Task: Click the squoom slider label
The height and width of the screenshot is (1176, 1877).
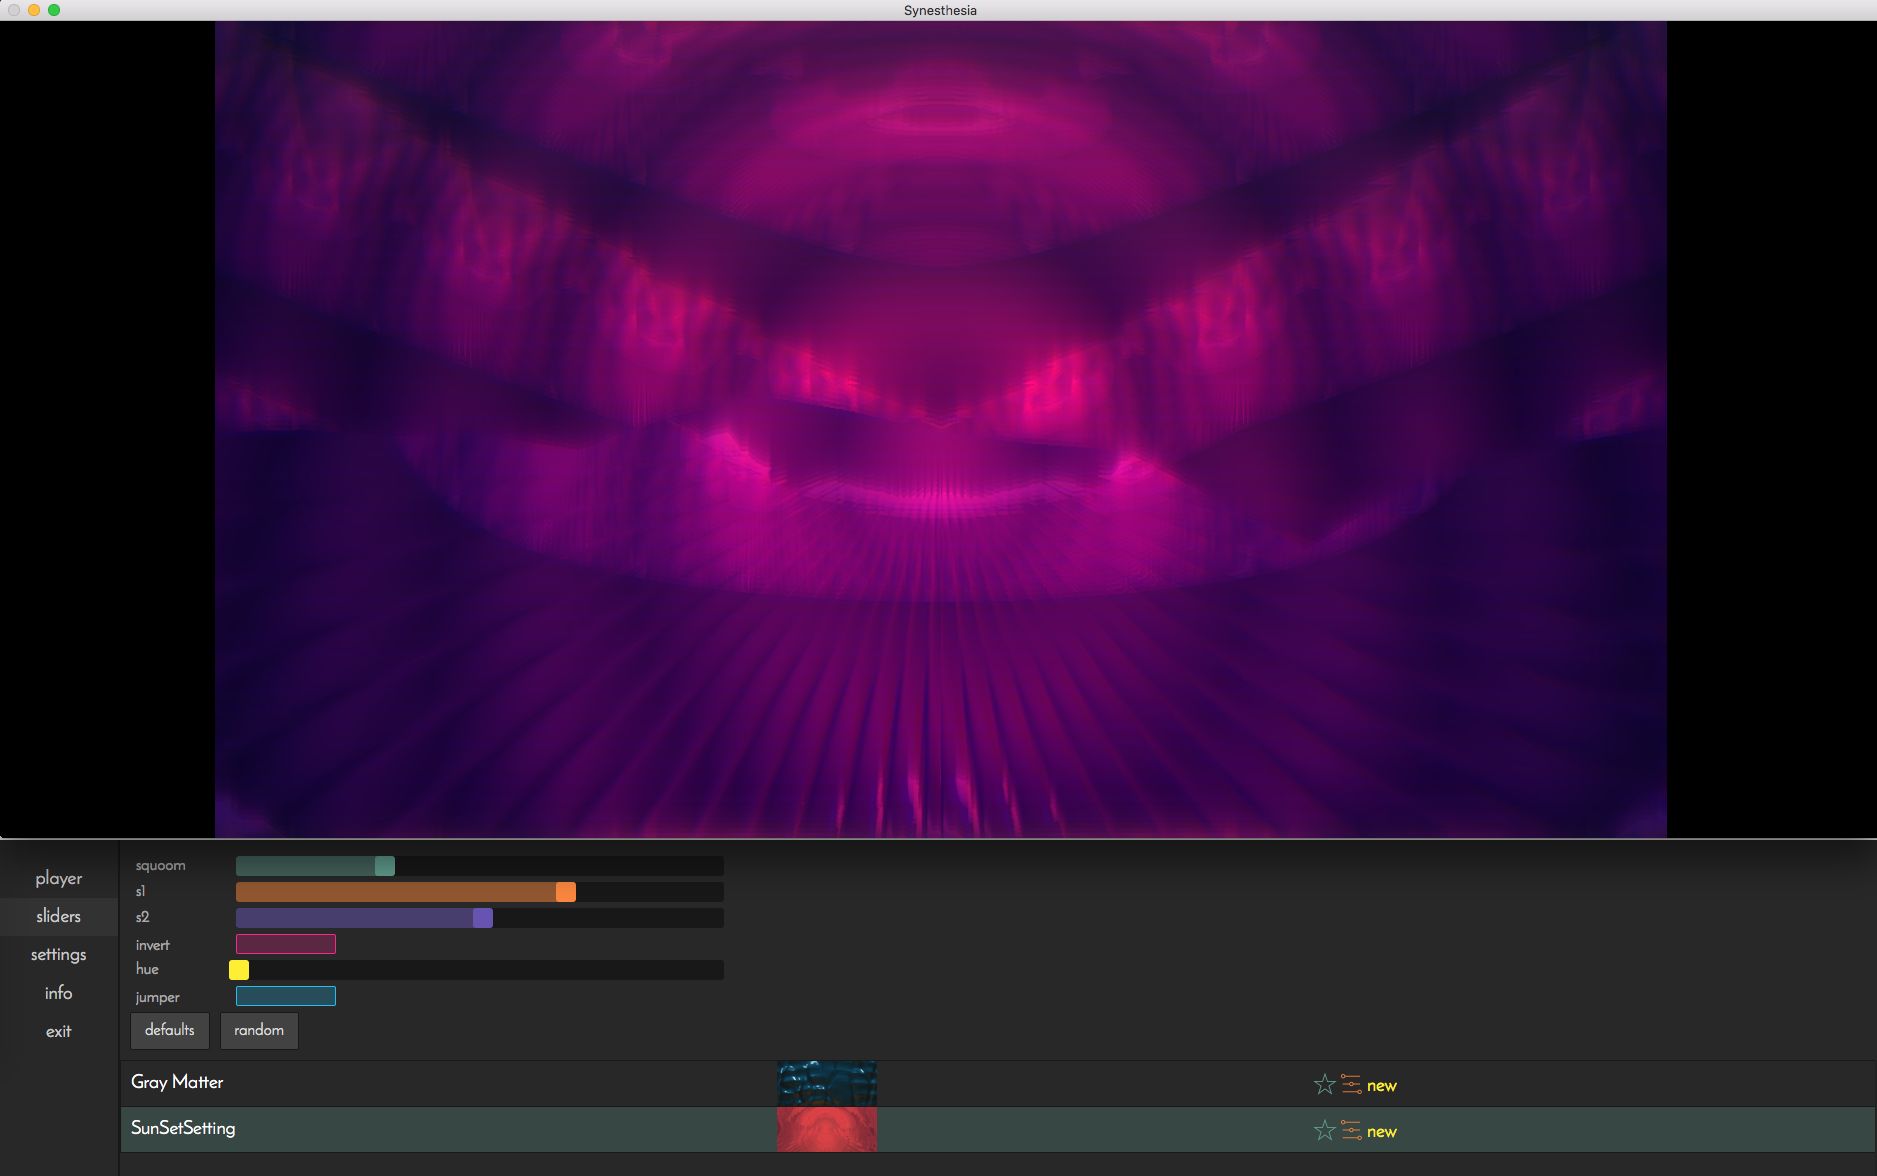Action: click(x=161, y=866)
